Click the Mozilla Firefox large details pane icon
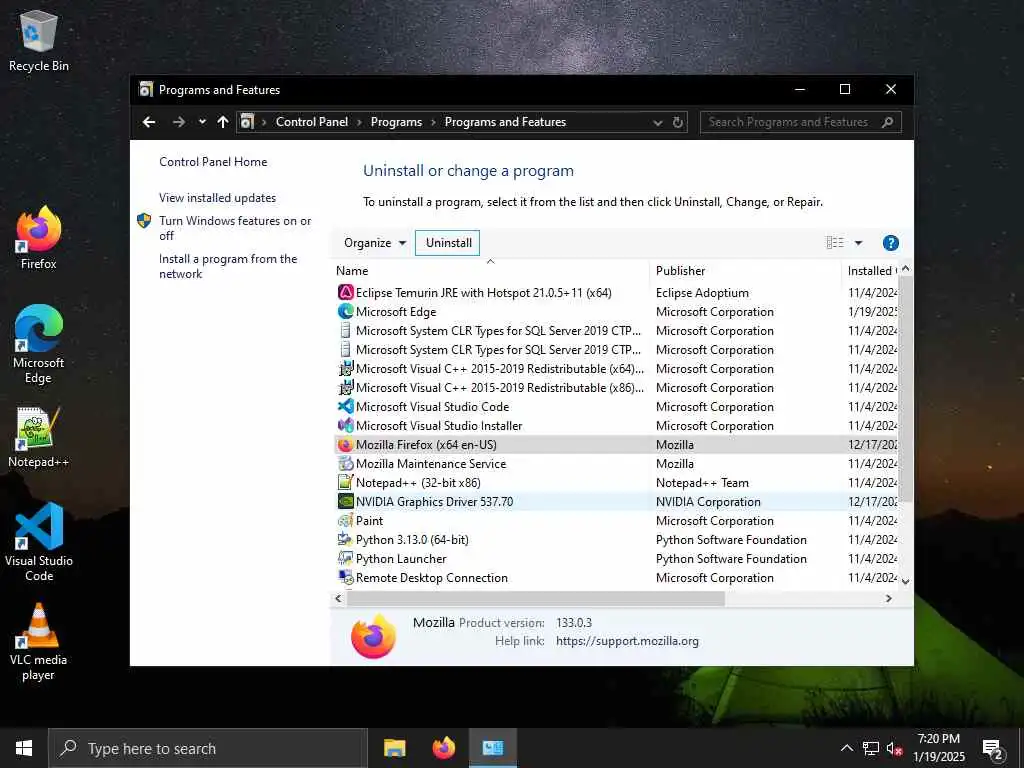The width and height of the screenshot is (1024, 768). pos(373,636)
